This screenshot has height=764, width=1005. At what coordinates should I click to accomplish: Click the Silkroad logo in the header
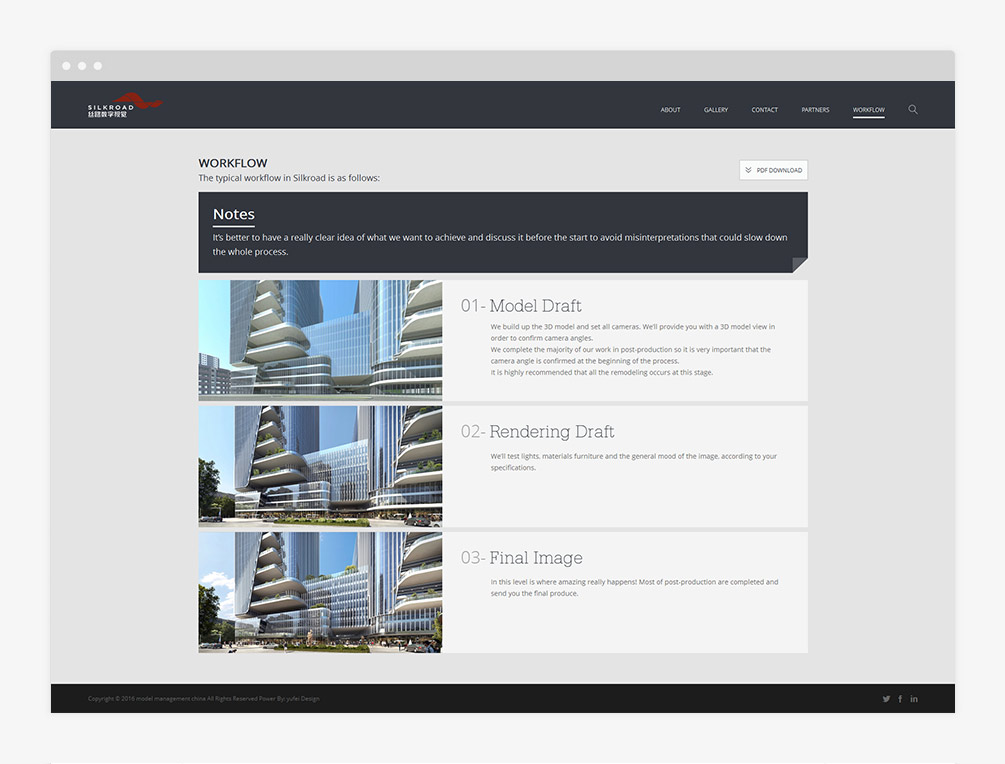pyautogui.click(x=123, y=106)
